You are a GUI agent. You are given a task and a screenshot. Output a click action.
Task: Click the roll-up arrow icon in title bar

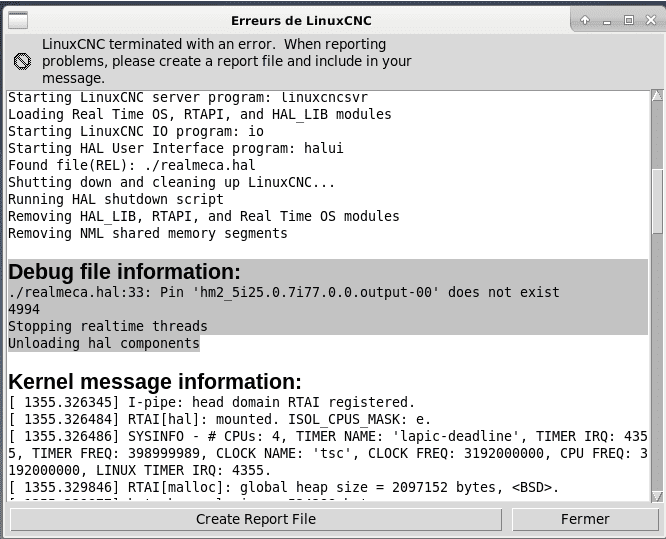[x=585, y=19]
